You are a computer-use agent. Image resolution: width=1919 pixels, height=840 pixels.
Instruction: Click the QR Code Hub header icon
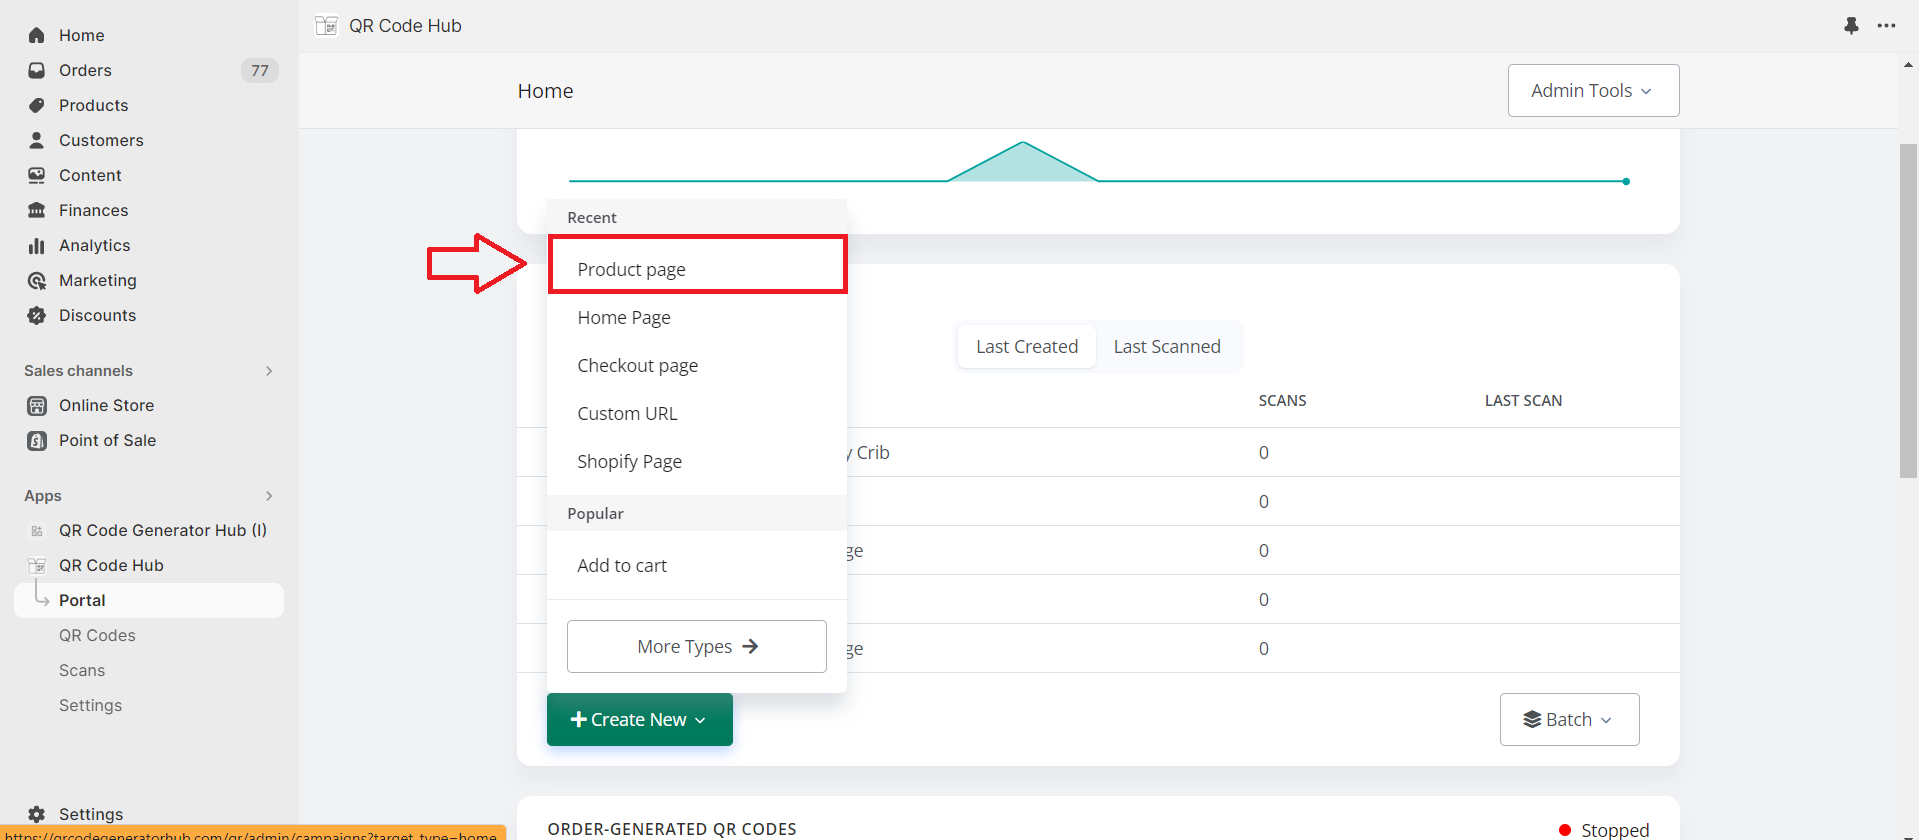pos(326,26)
